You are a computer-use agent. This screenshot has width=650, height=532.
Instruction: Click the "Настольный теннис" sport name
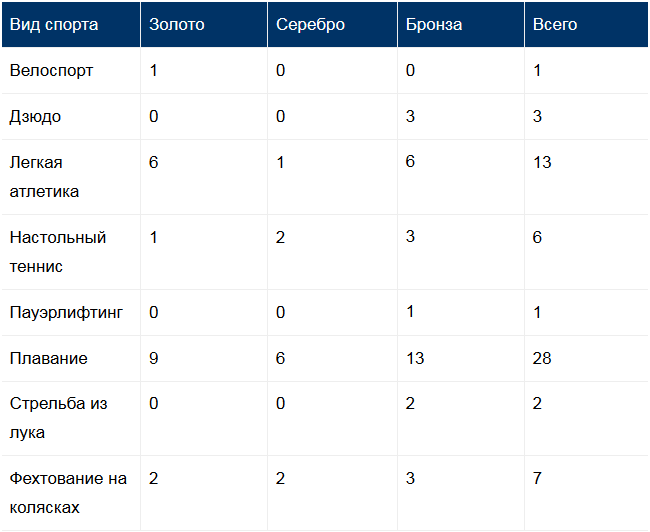(57, 252)
